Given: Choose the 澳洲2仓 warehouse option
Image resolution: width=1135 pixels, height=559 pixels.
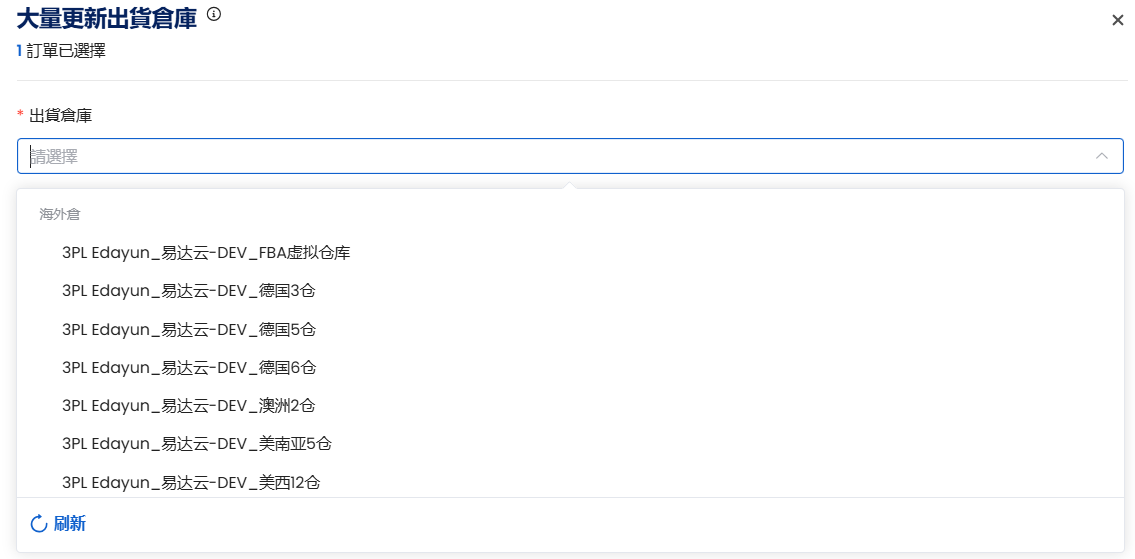Looking at the screenshot, I should [x=570, y=405].
